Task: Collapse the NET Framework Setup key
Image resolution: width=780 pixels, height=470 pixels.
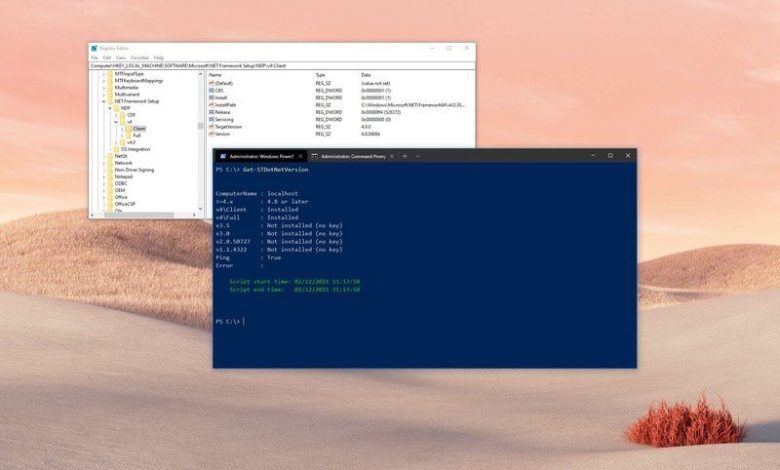Action: [x=104, y=101]
